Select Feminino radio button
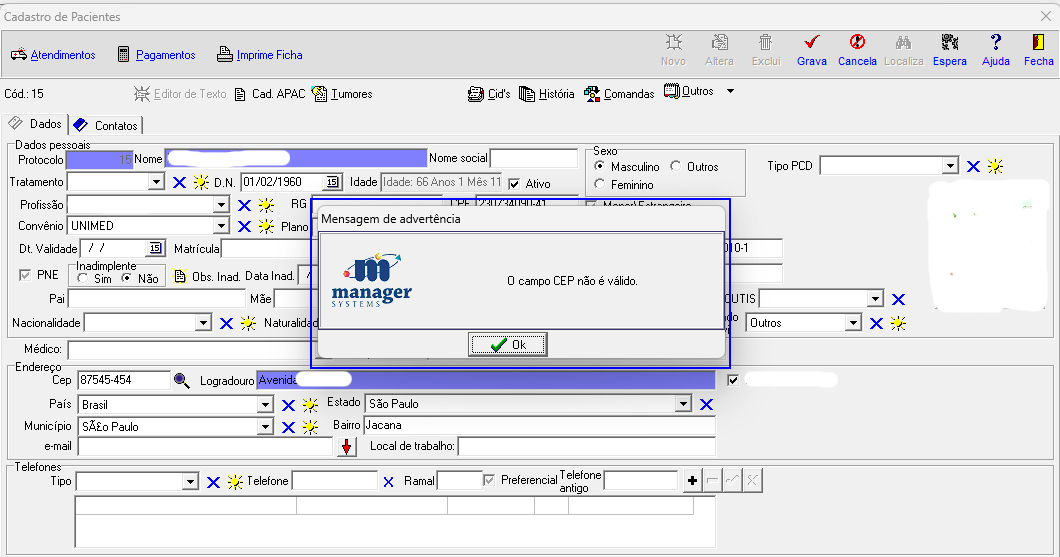Image resolution: width=1060 pixels, height=557 pixels. (599, 184)
